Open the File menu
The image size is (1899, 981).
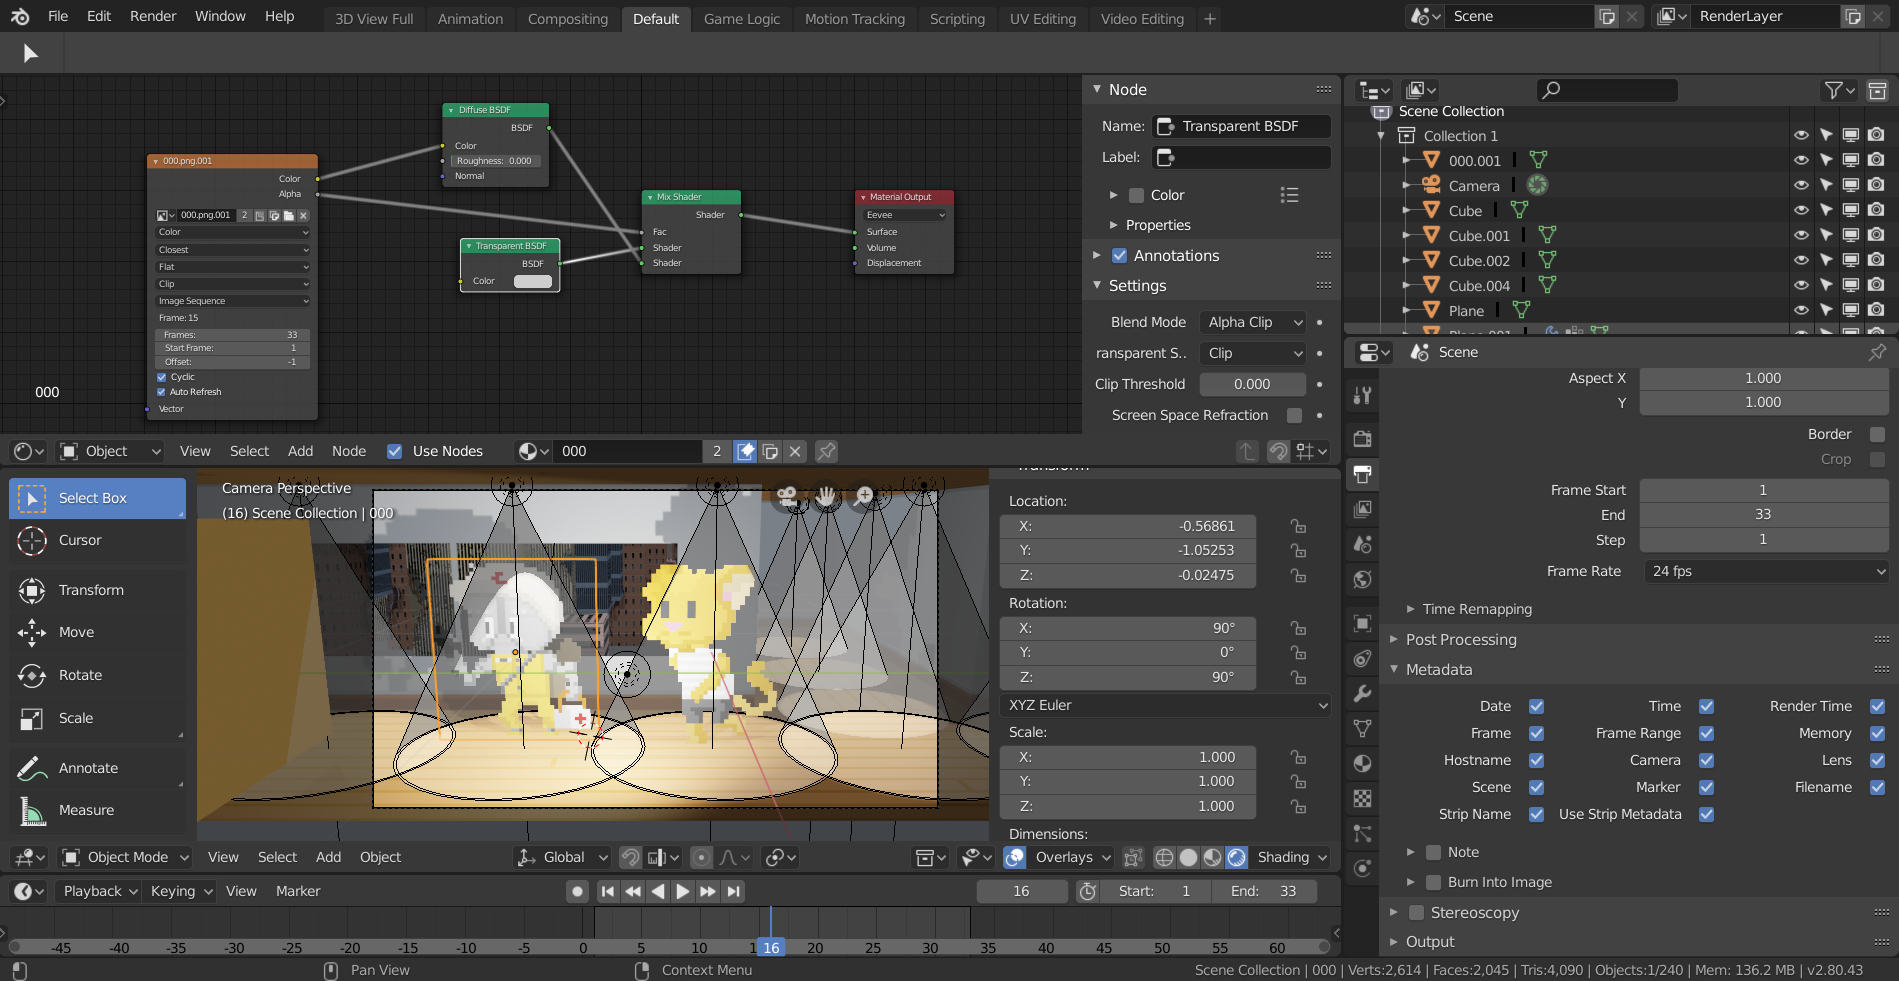[58, 16]
